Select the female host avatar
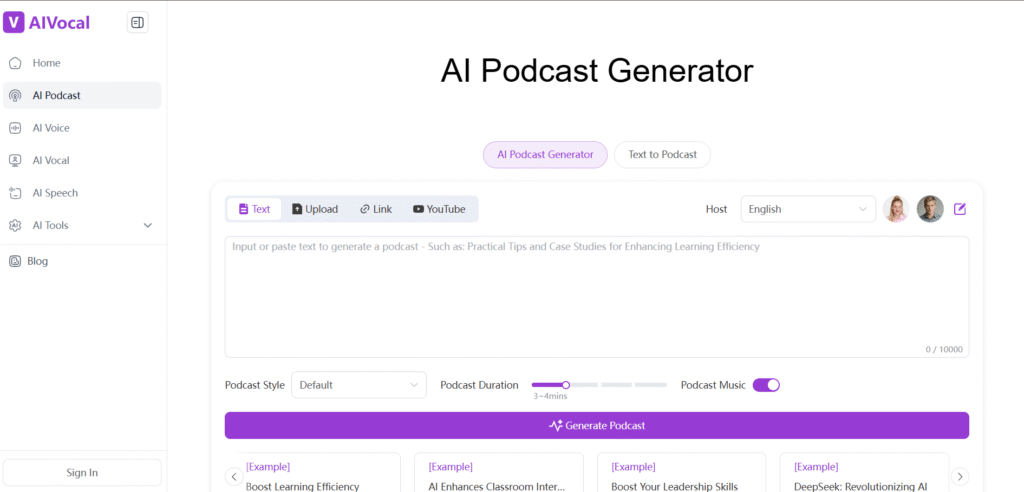The height and width of the screenshot is (492, 1024). point(896,209)
